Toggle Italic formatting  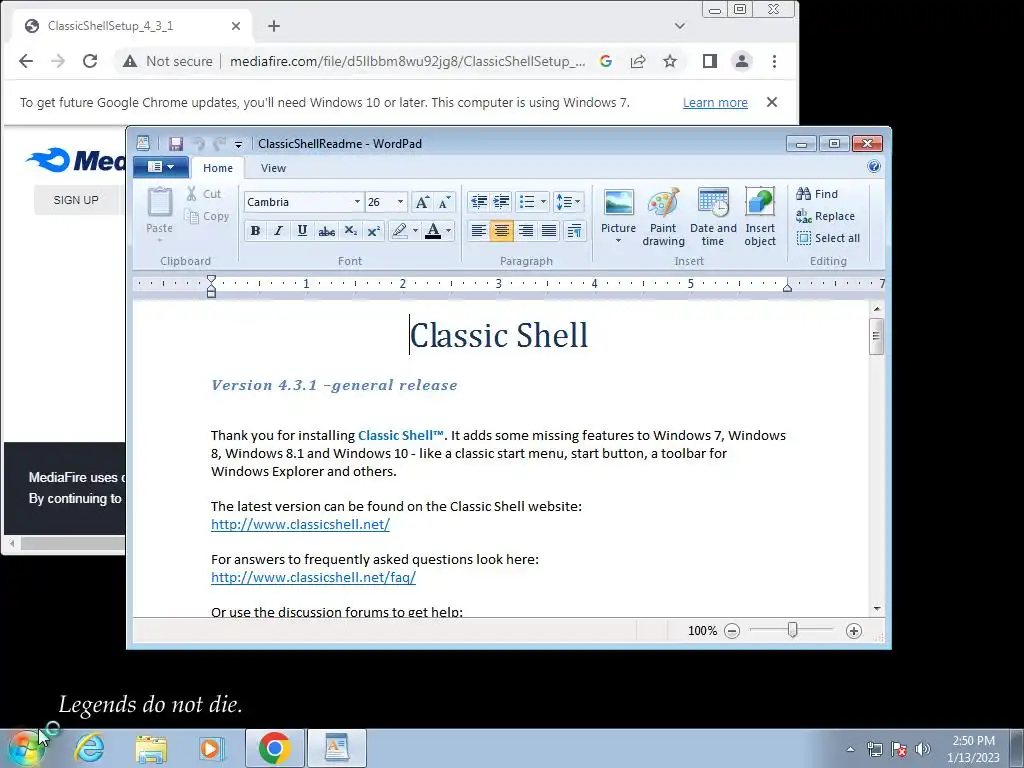[x=279, y=231]
